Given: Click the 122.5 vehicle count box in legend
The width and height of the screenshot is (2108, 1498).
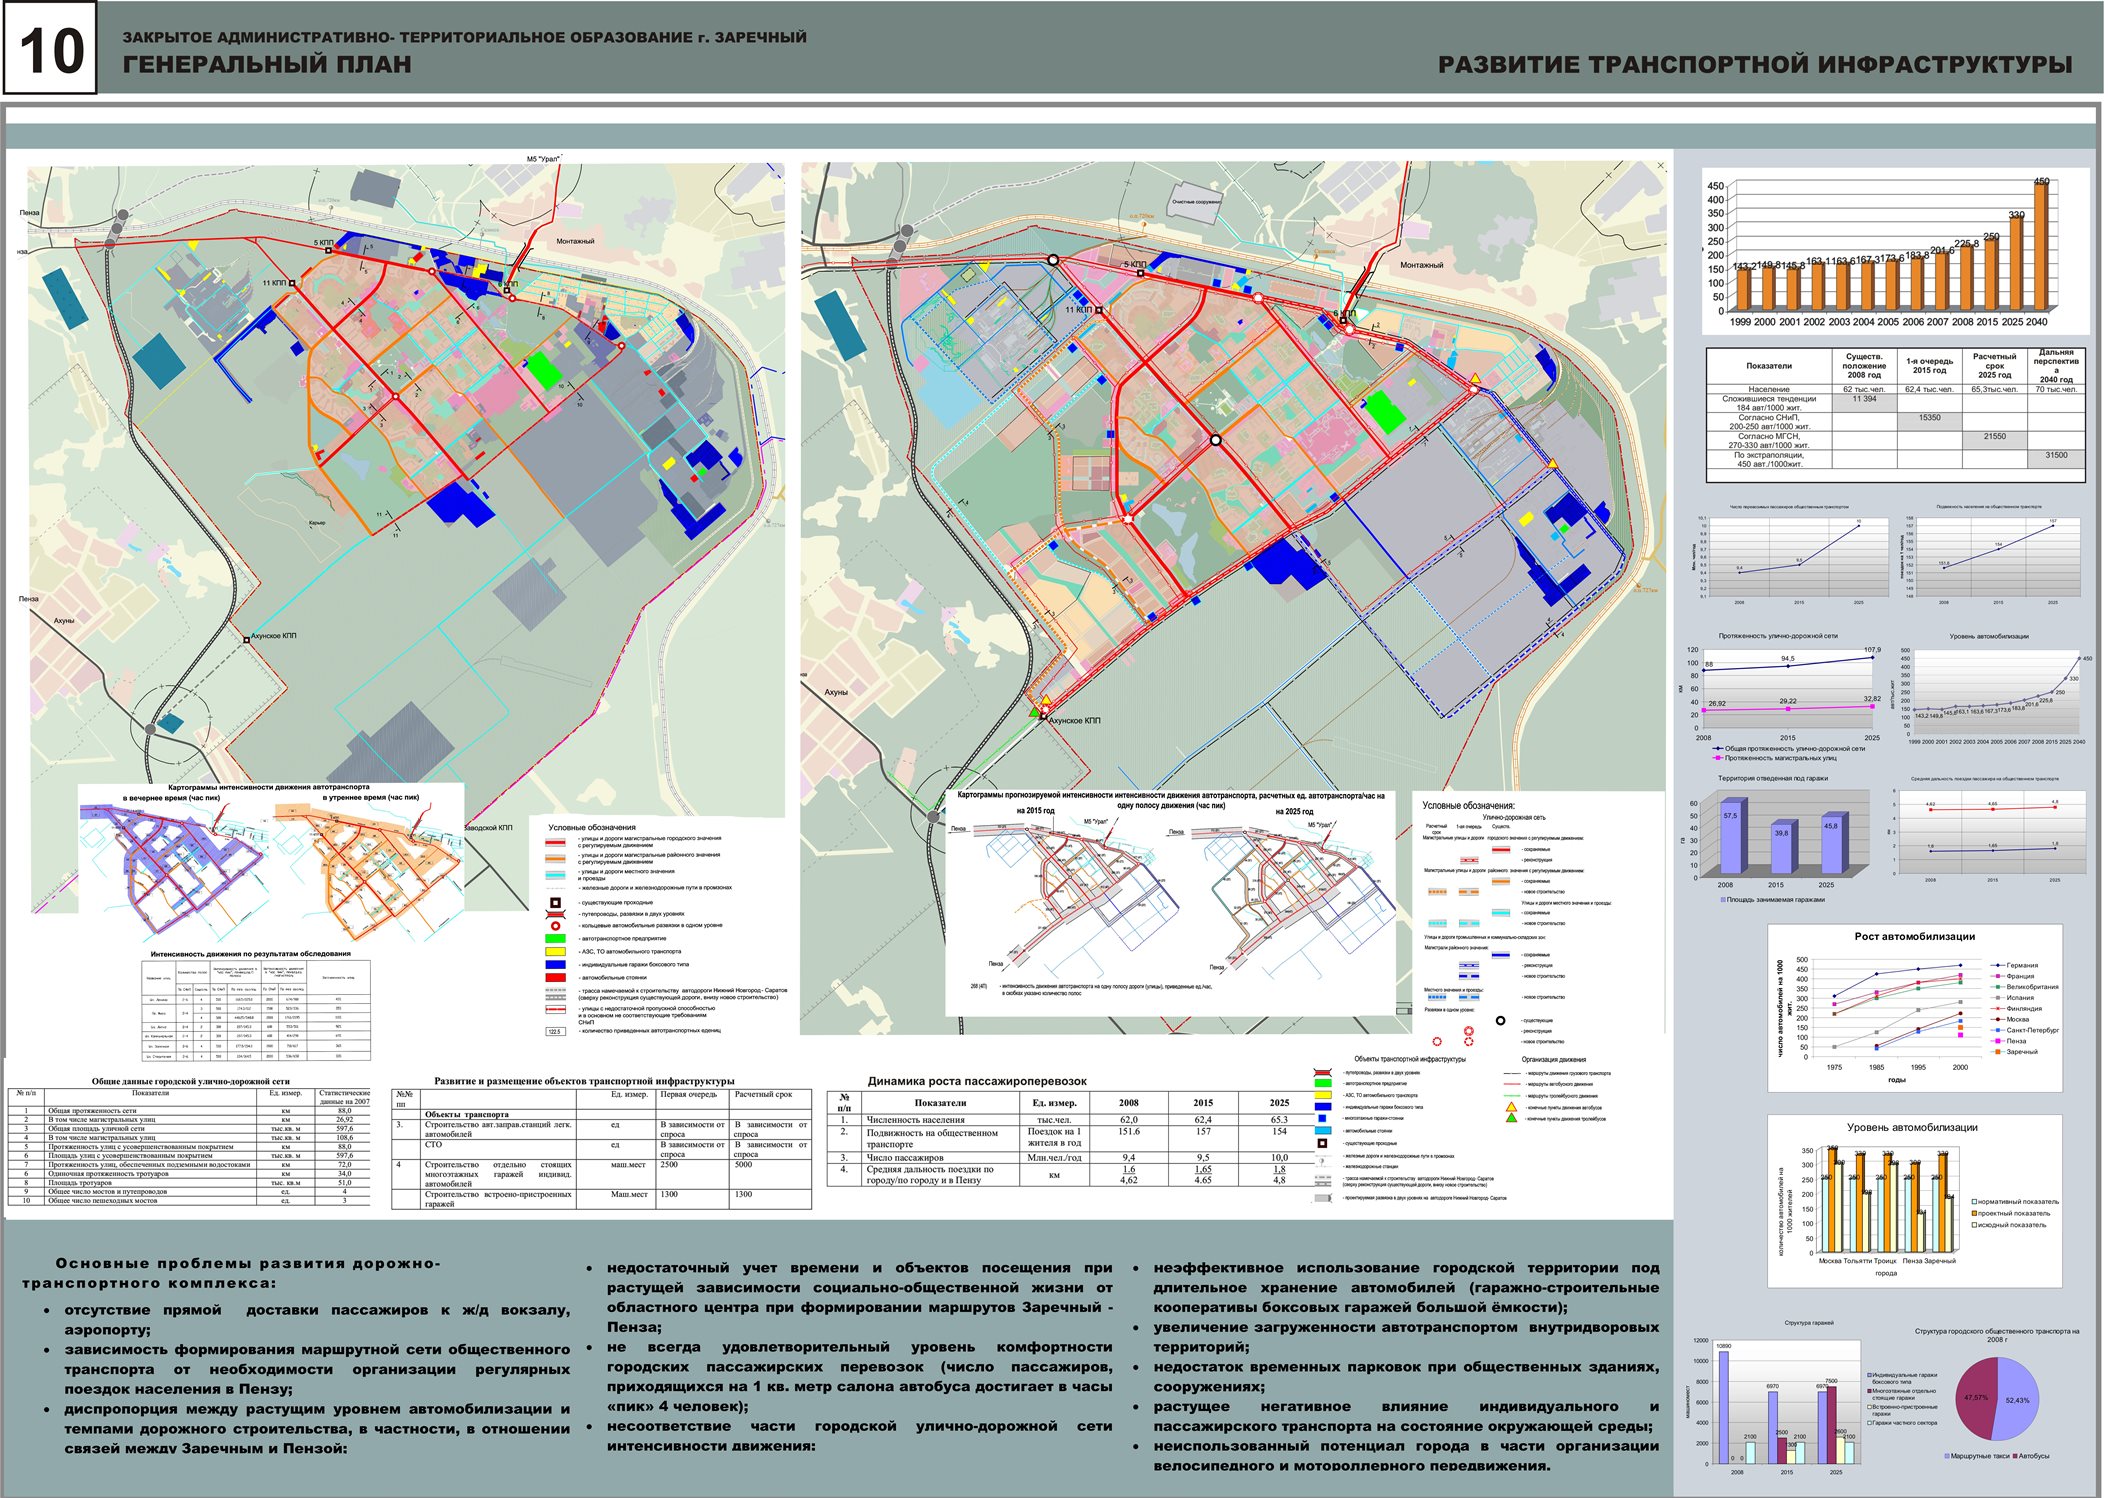Looking at the screenshot, I should point(555,1031).
